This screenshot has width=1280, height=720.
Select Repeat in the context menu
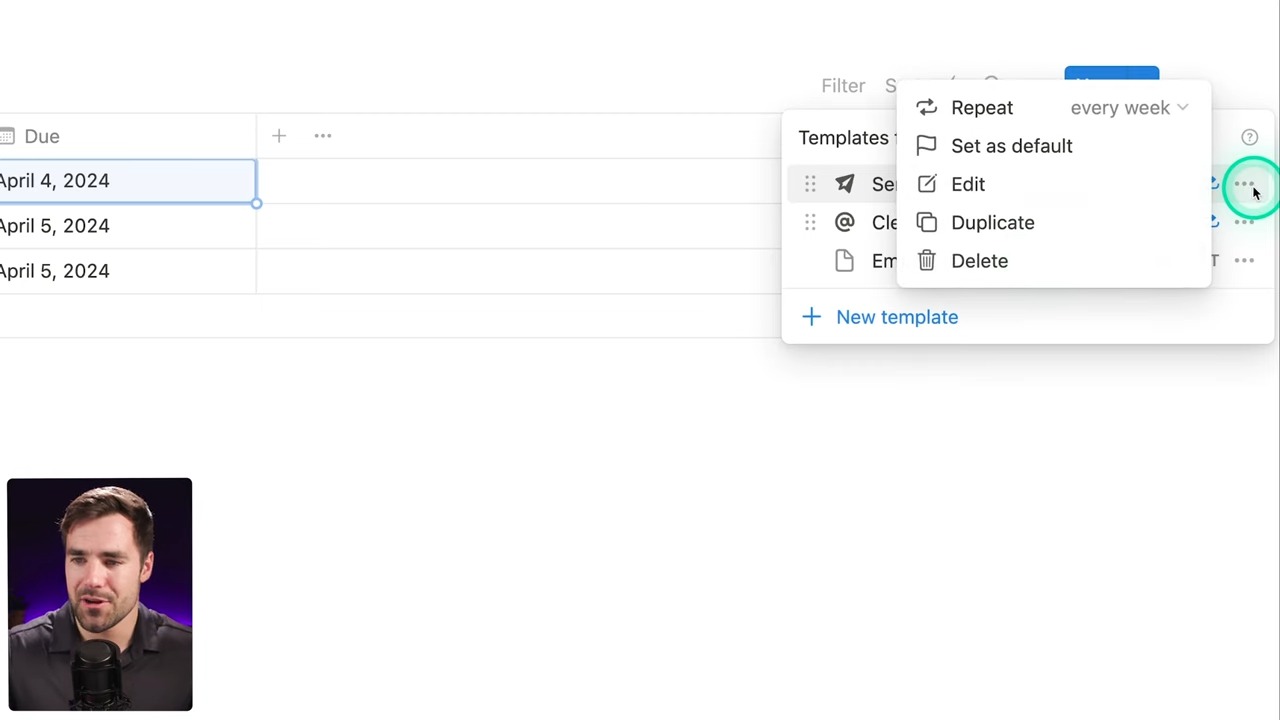click(981, 108)
